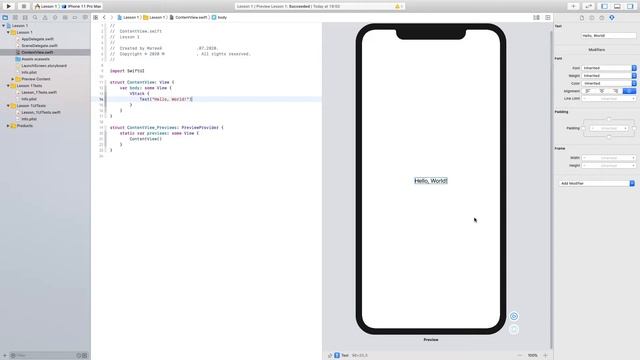Image resolution: width=640 pixels, height=360 pixels.
Task: Toggle the trailing padding checkbox
Action: (634, 128)
